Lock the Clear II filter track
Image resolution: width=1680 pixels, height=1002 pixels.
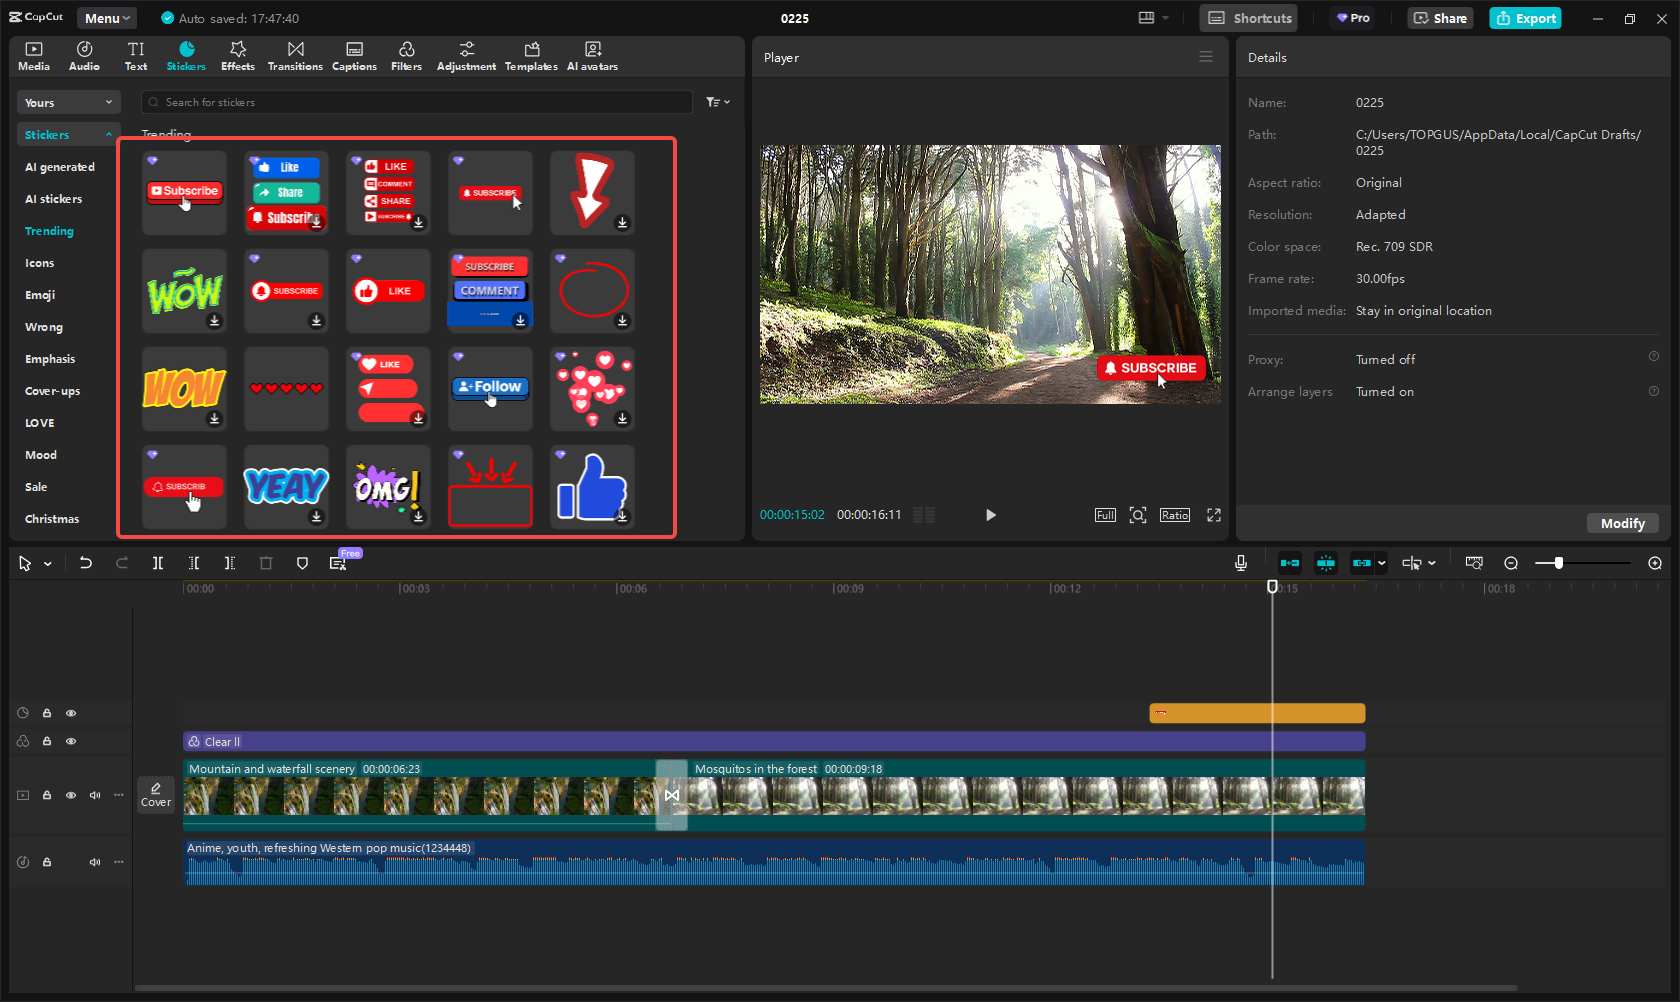click(x=47, y=741)
